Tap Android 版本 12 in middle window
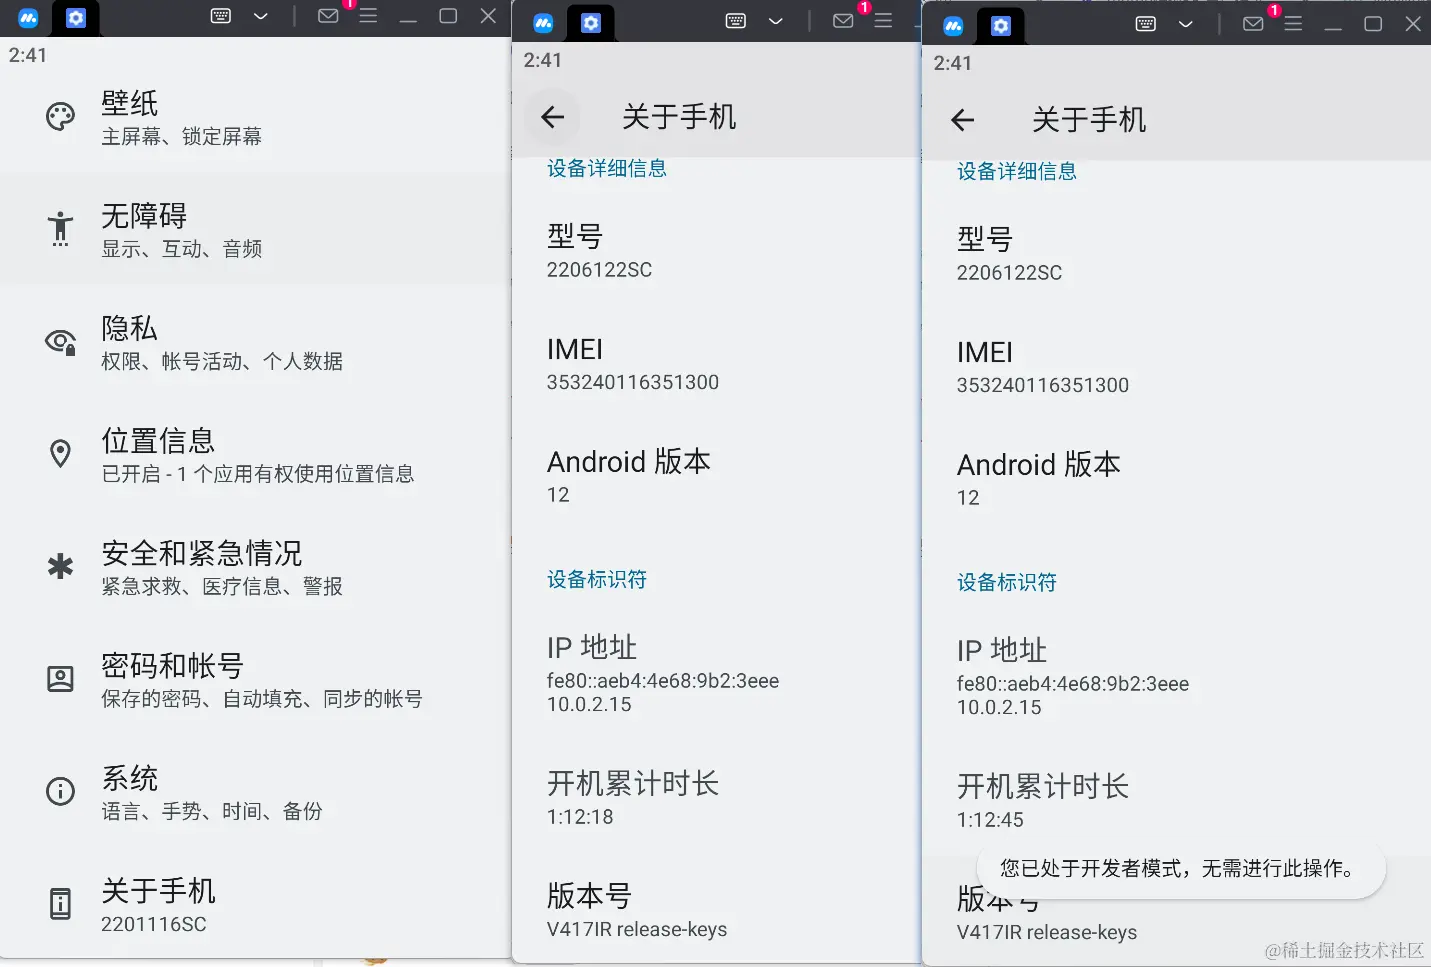The width and height of the screenshot is (1431, 967). [716, 476]
